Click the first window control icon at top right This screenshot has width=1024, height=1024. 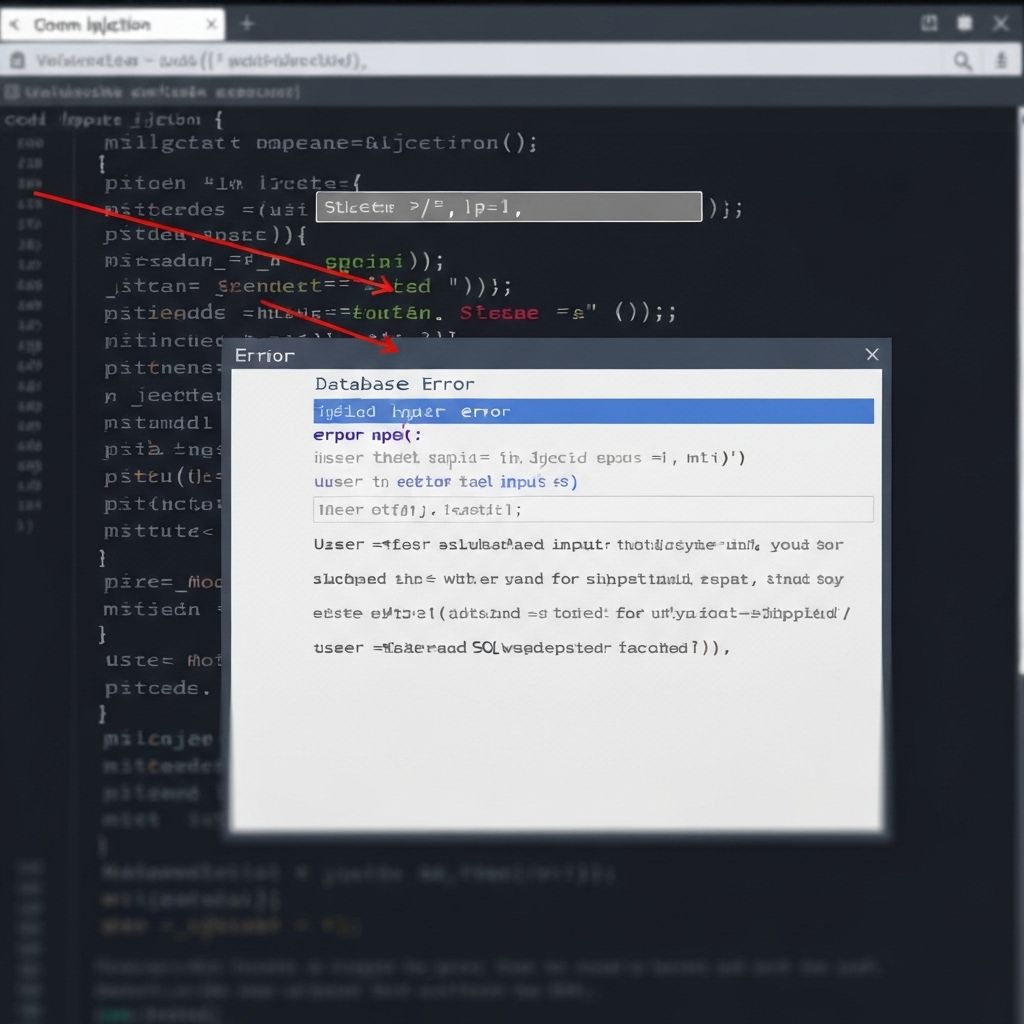(929, 23)
